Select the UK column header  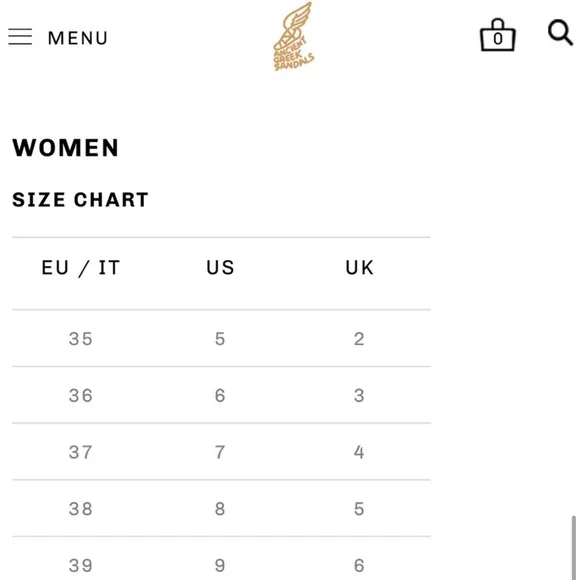pos(359,267)
